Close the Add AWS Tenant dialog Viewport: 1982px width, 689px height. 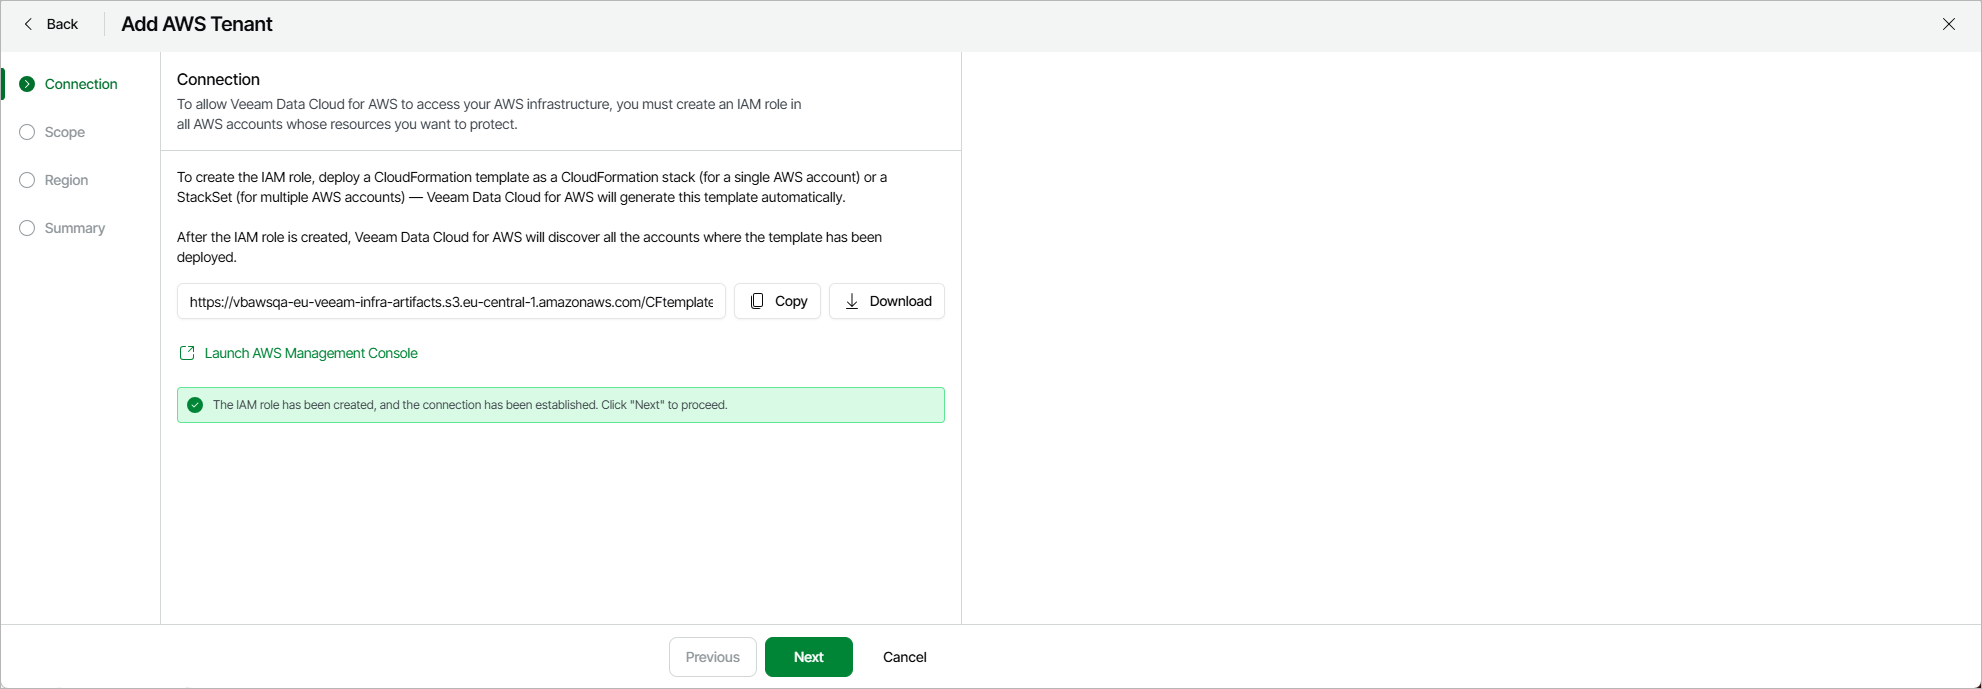1948,24
